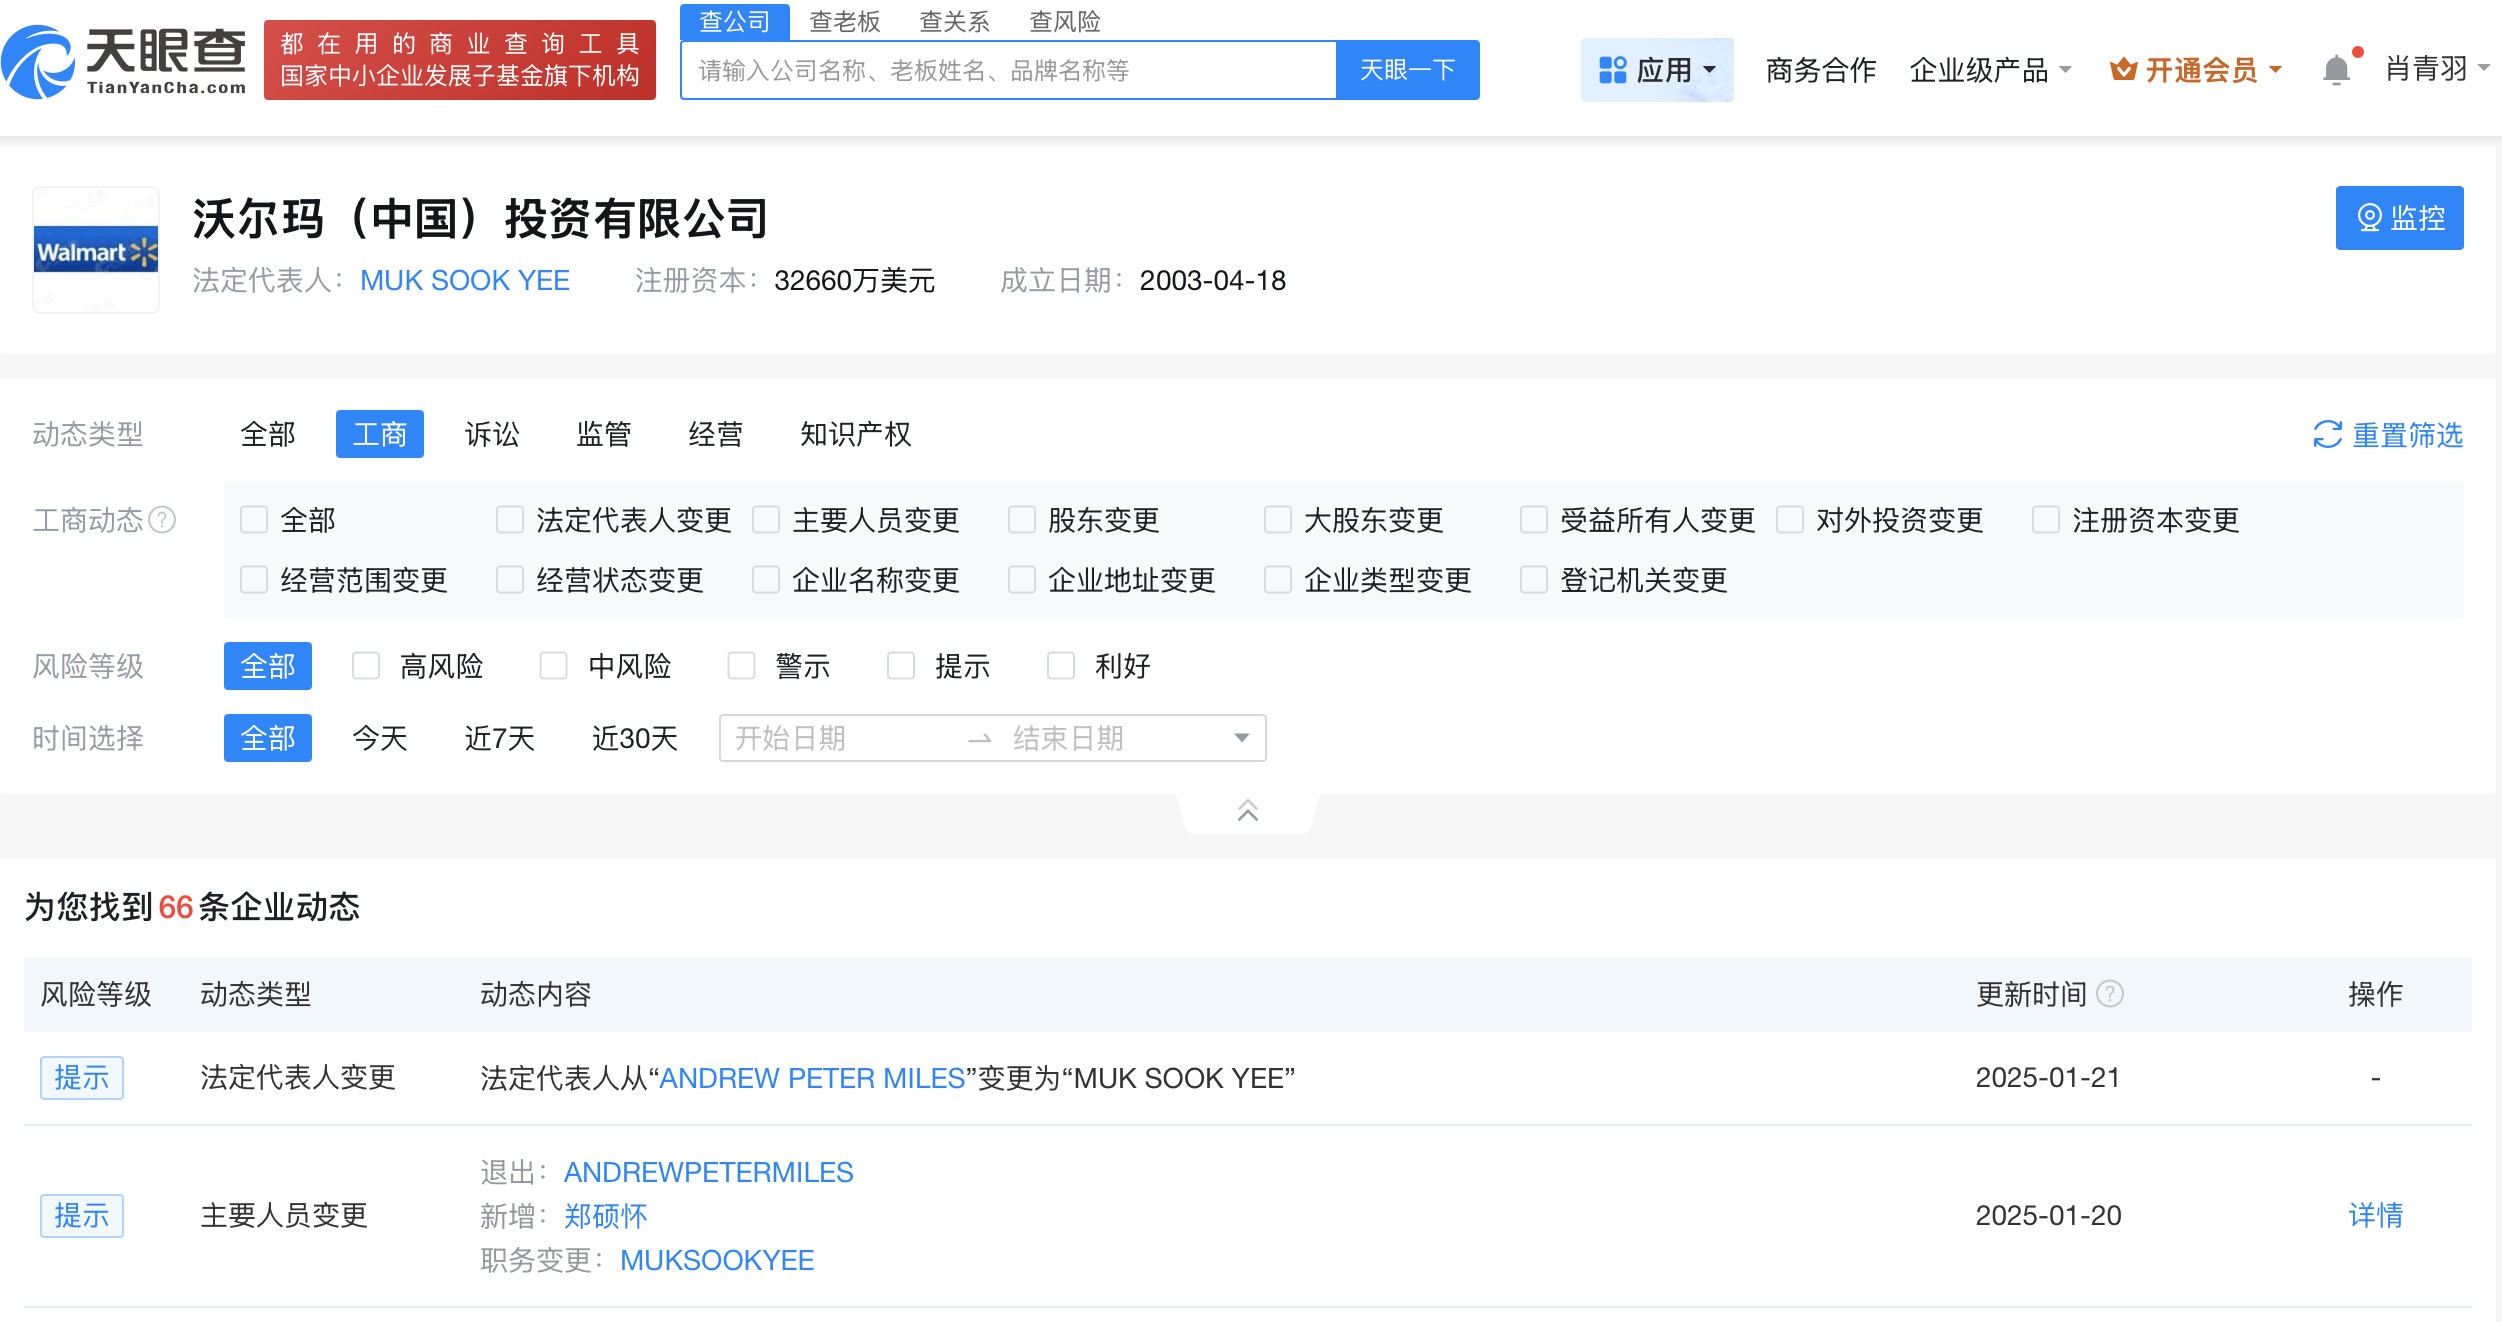
Task: Click the reset filter refresh icon
Action: (2327, 435)
